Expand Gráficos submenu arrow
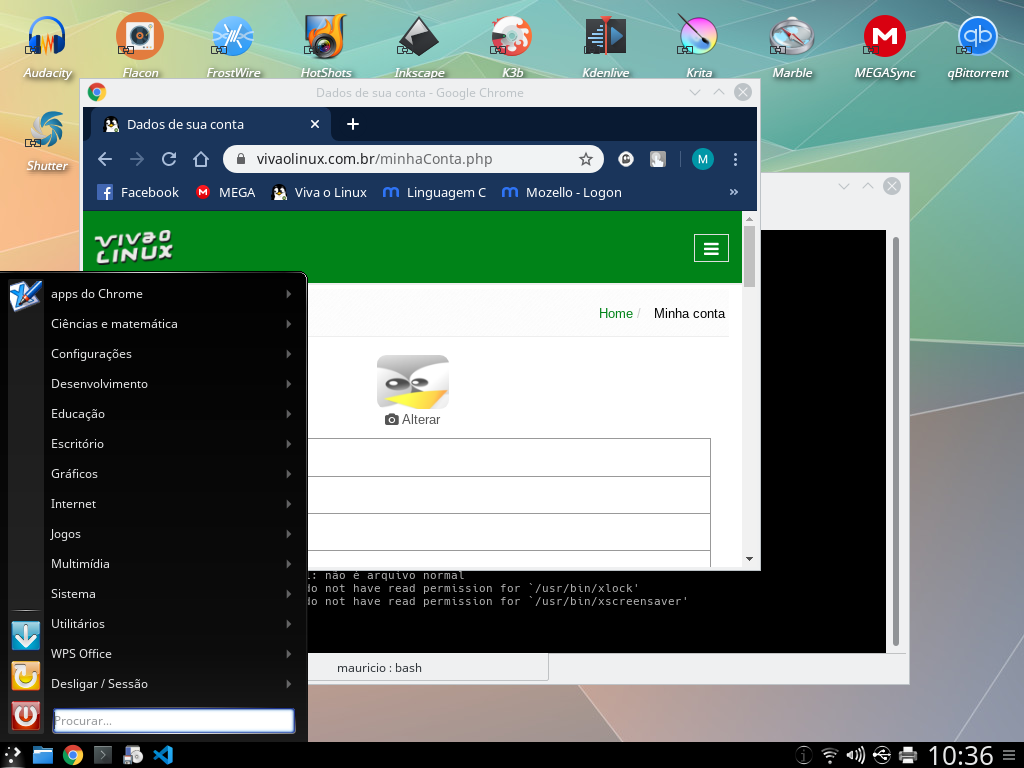 click(288, 474)
